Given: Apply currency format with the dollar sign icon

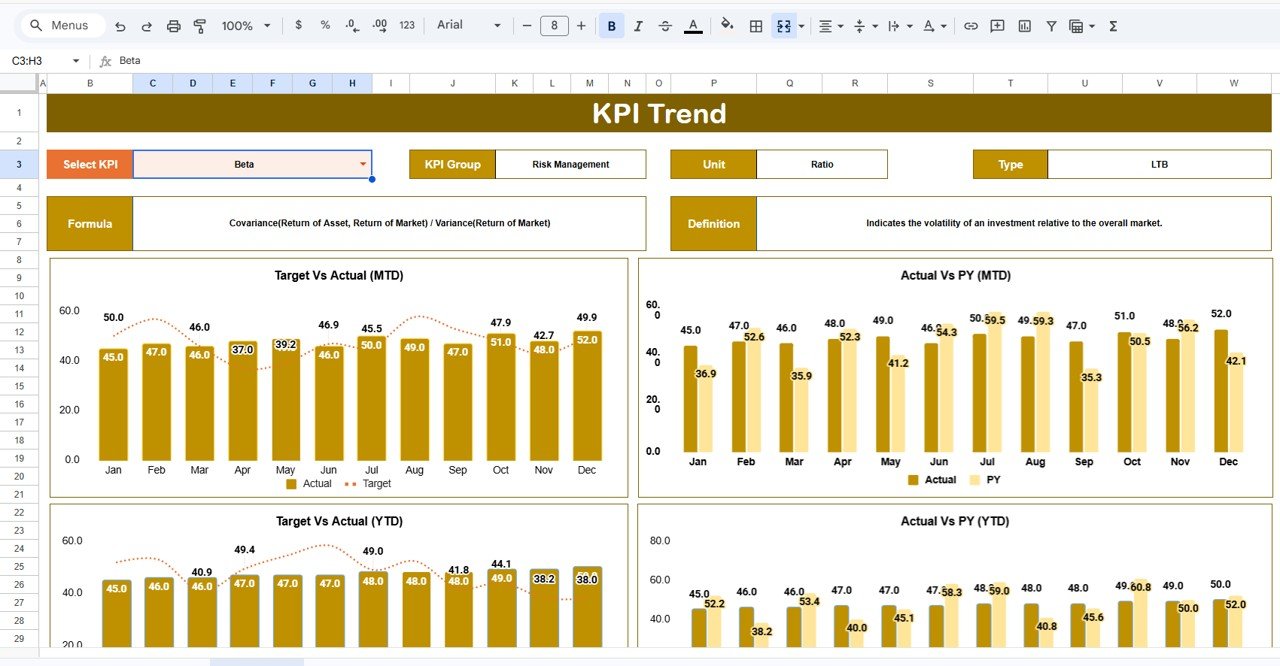Looking at the screenshot, I should [x=298, y=25].
